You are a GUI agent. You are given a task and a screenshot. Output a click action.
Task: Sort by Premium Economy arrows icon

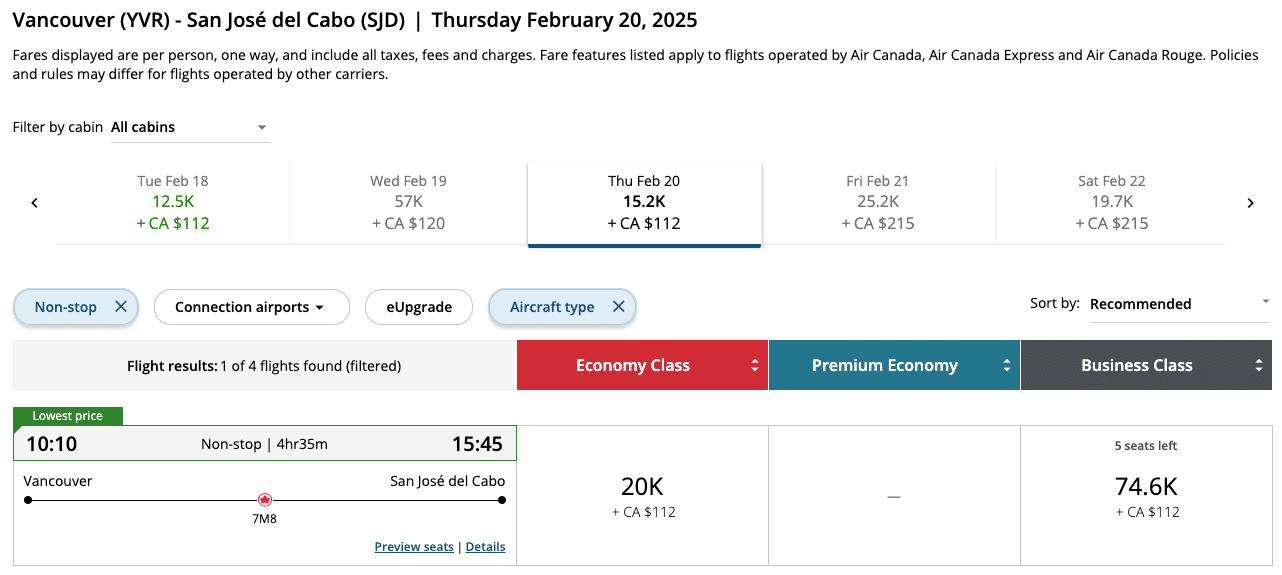(x=1007, y=366)
